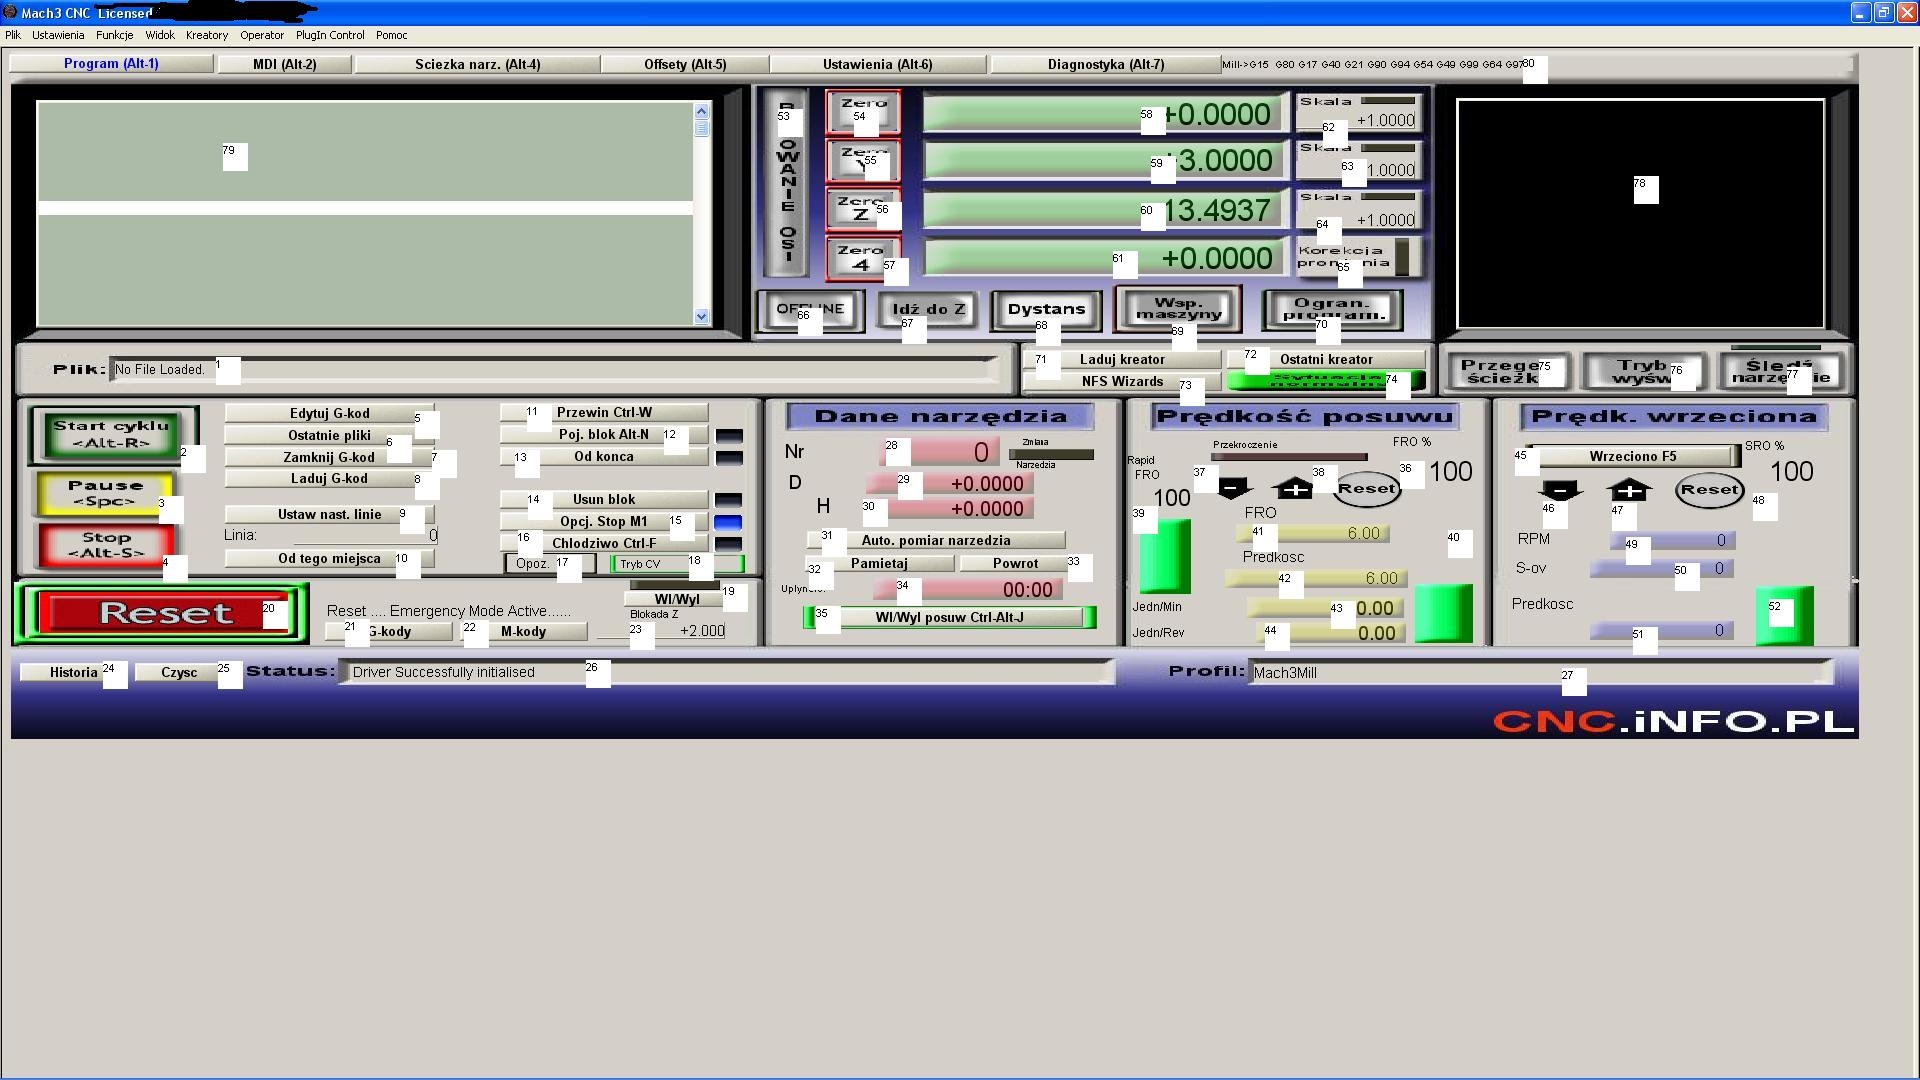The image size is (1920, 1080).
Task: Click the Ostatni kreator button
Action: (x=1326, y=359)
